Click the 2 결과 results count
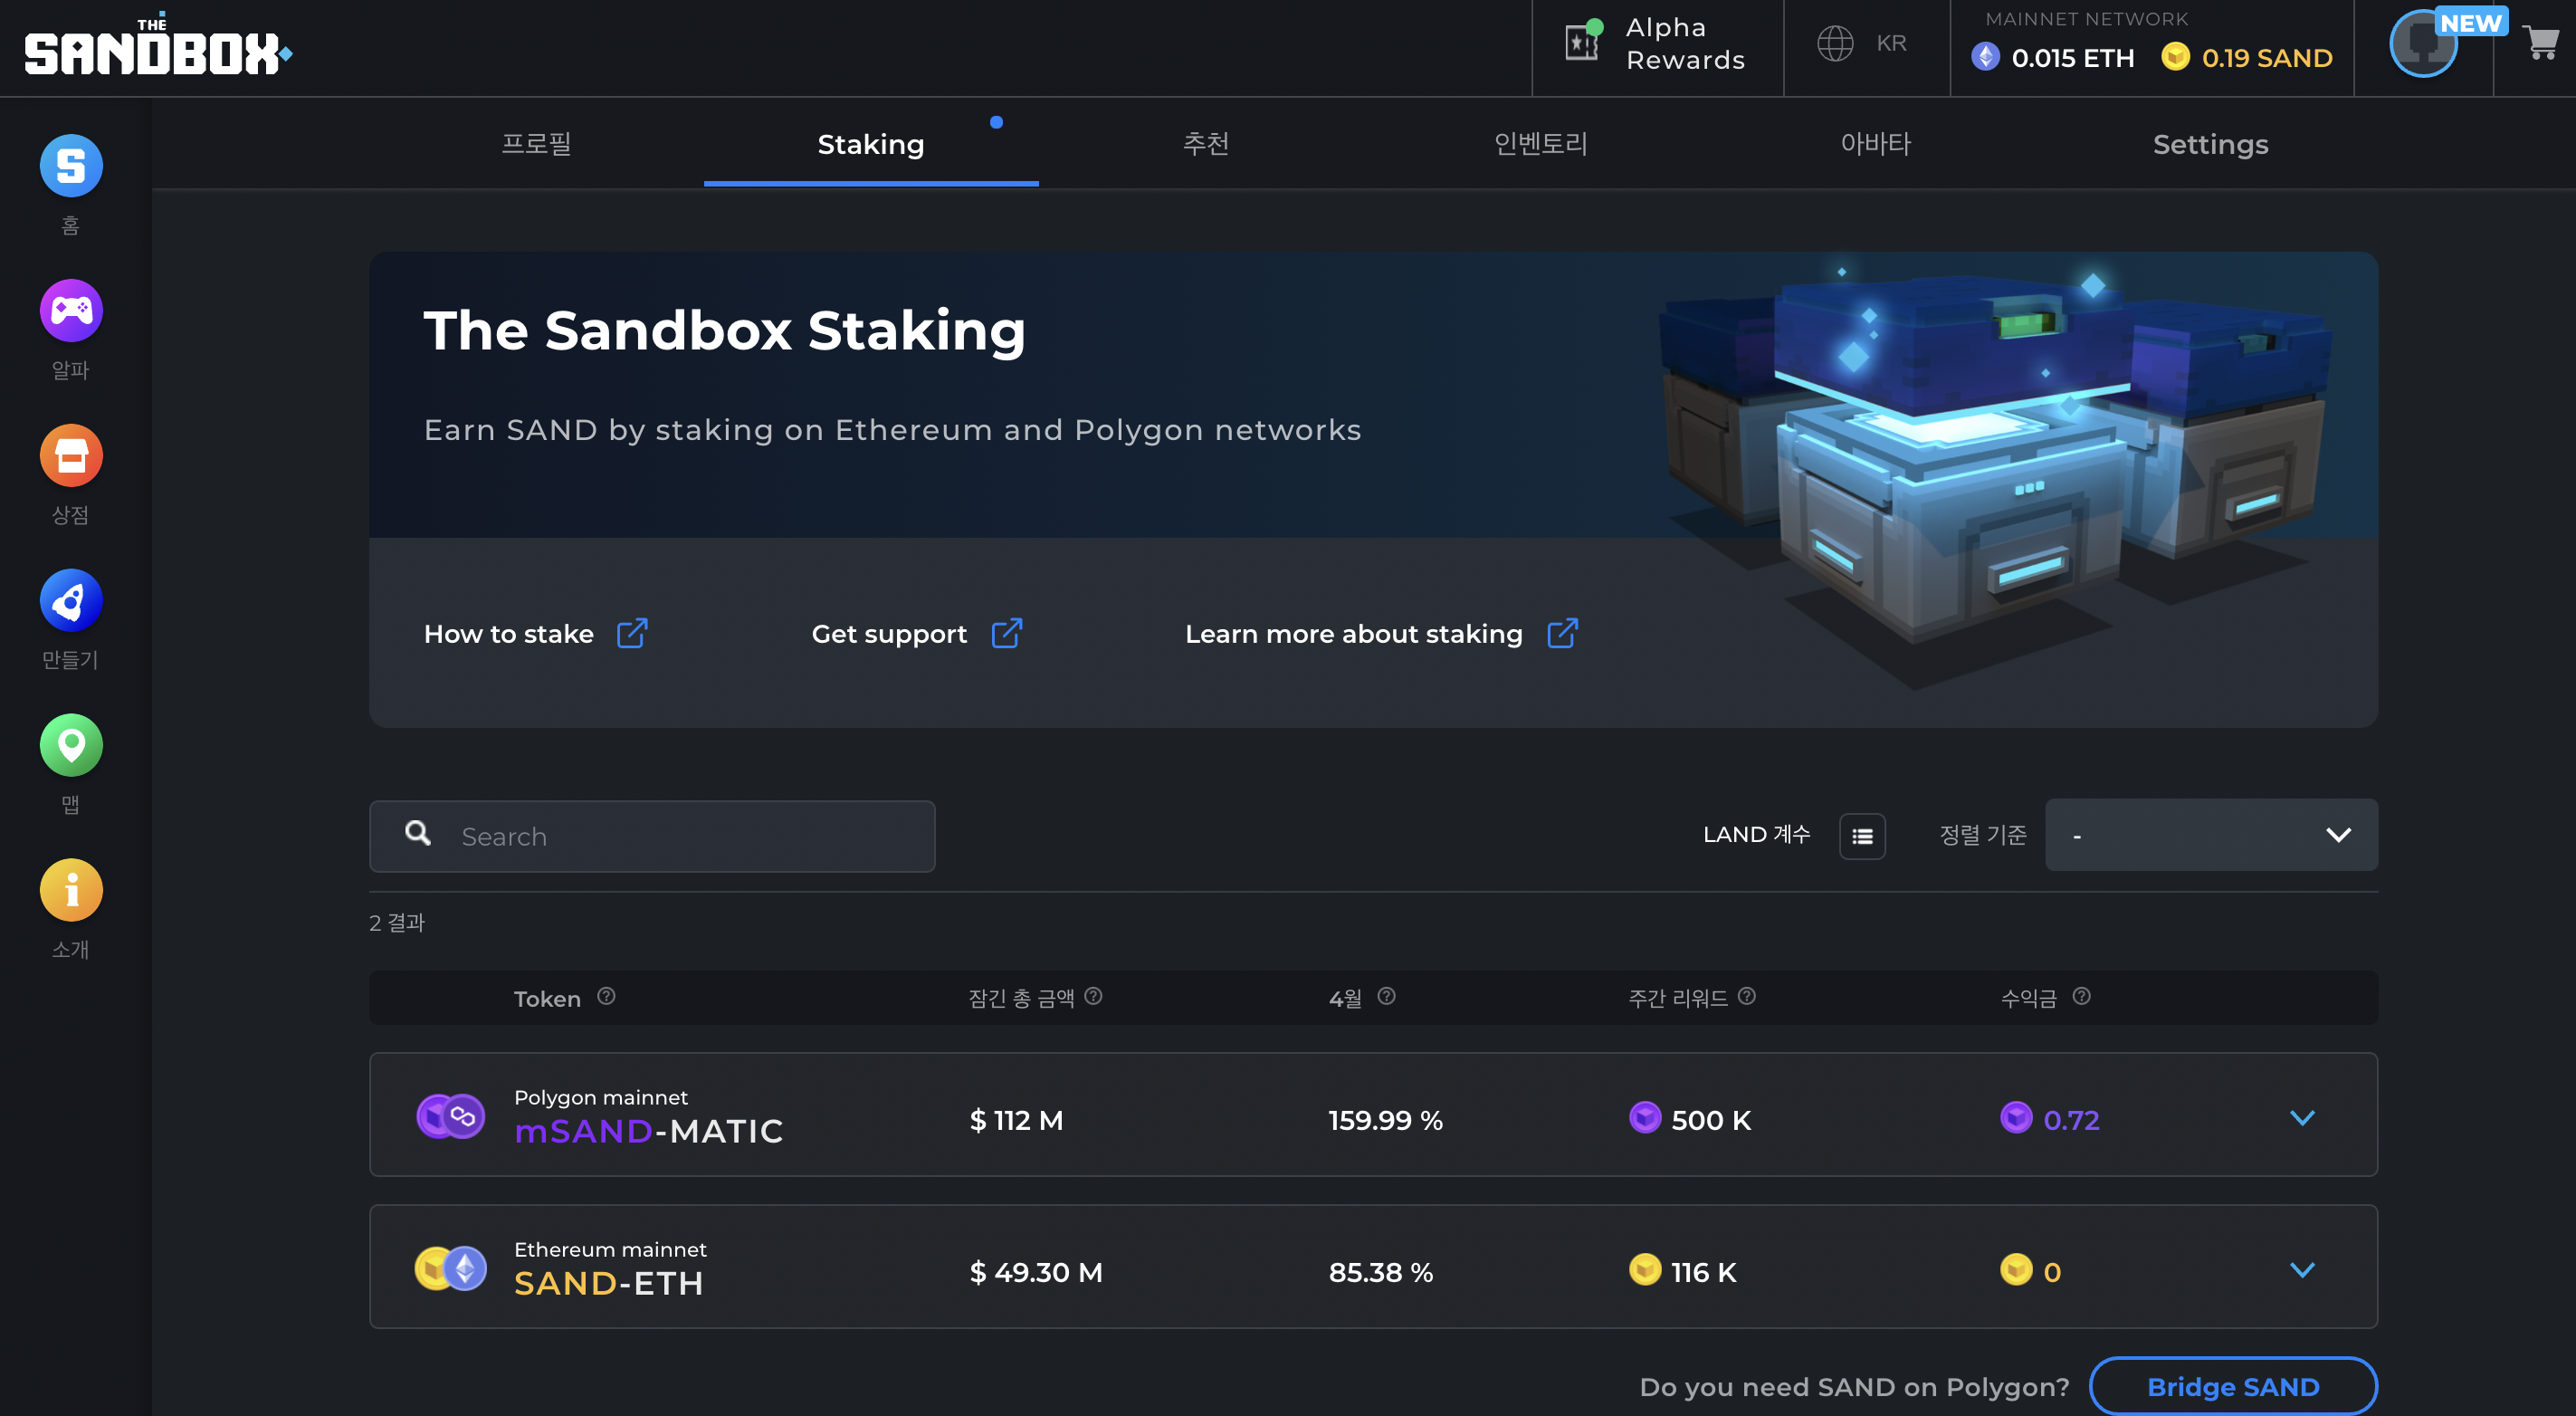 click(397, 922)
